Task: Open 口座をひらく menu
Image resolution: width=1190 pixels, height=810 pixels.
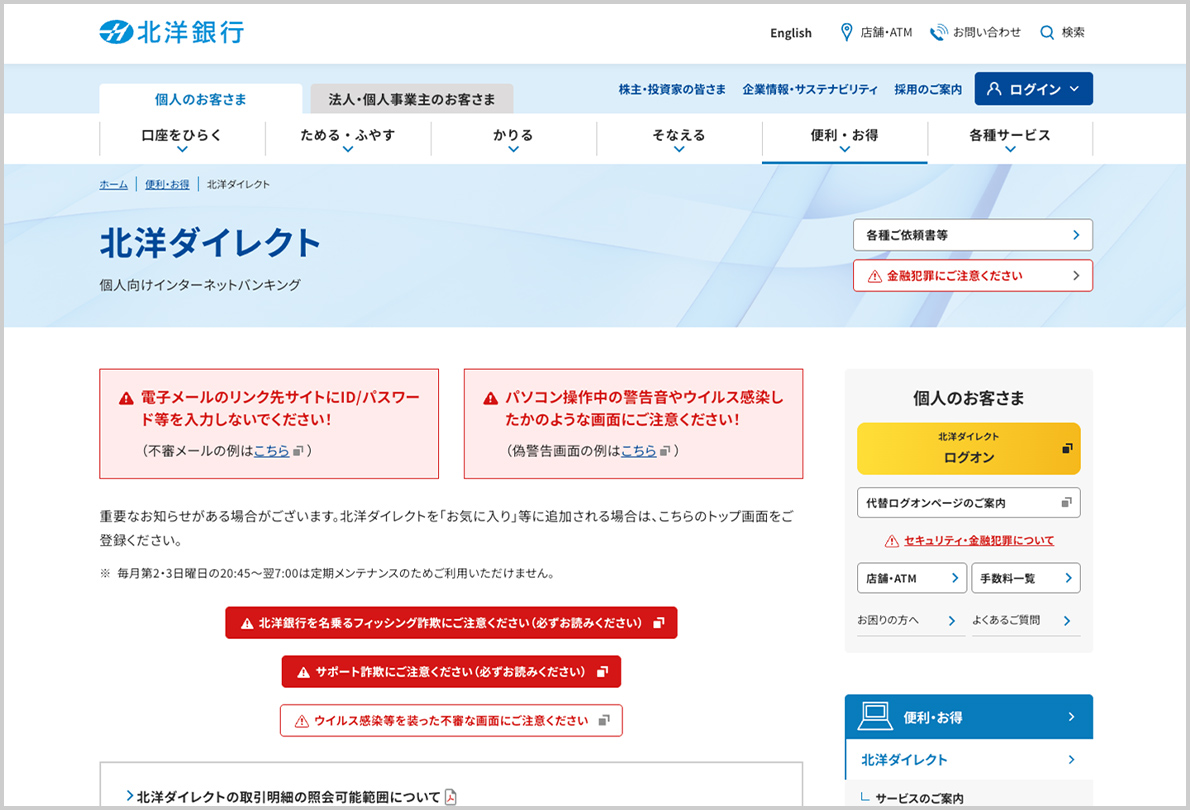Action: 182,138
